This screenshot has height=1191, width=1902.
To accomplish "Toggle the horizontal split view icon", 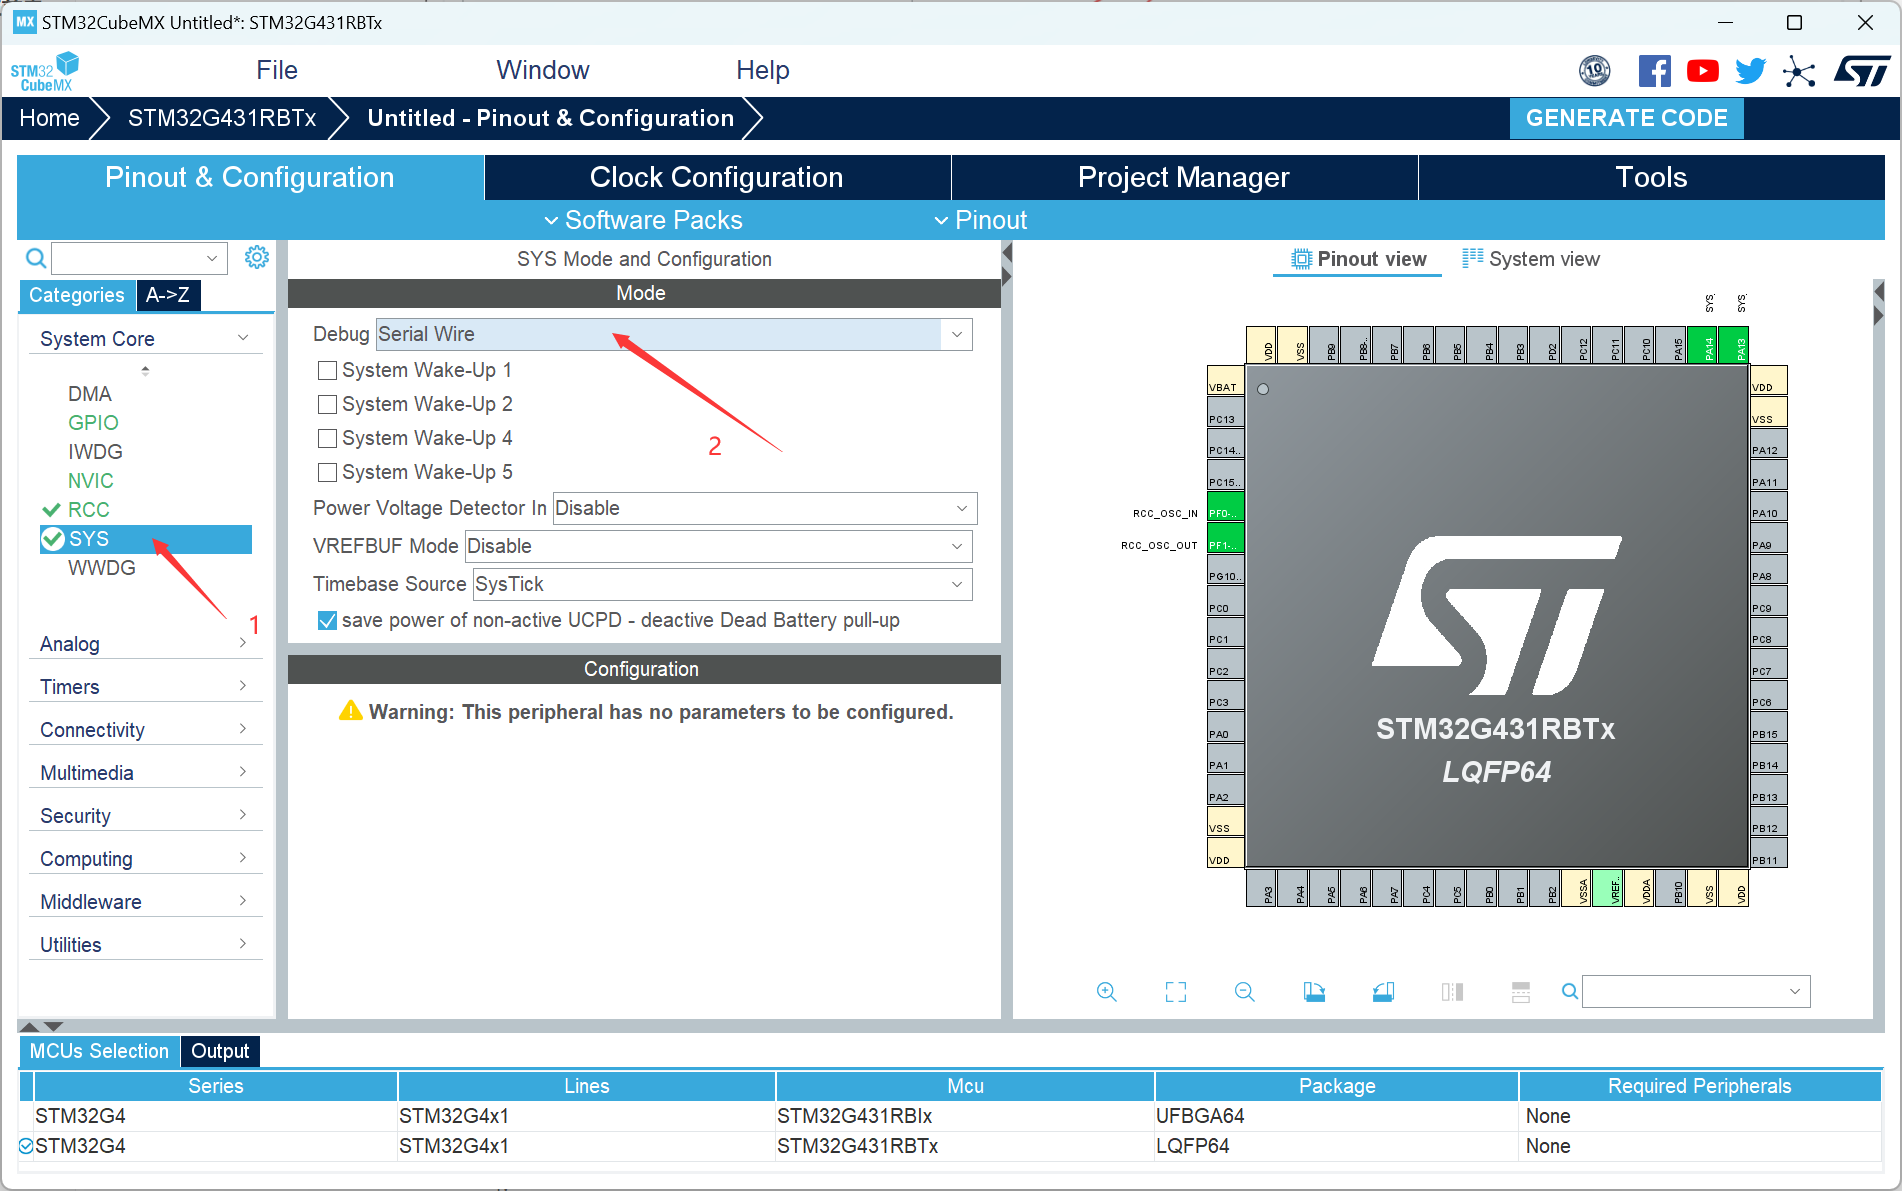I will pyautogui.click(x=1521, y=992).
